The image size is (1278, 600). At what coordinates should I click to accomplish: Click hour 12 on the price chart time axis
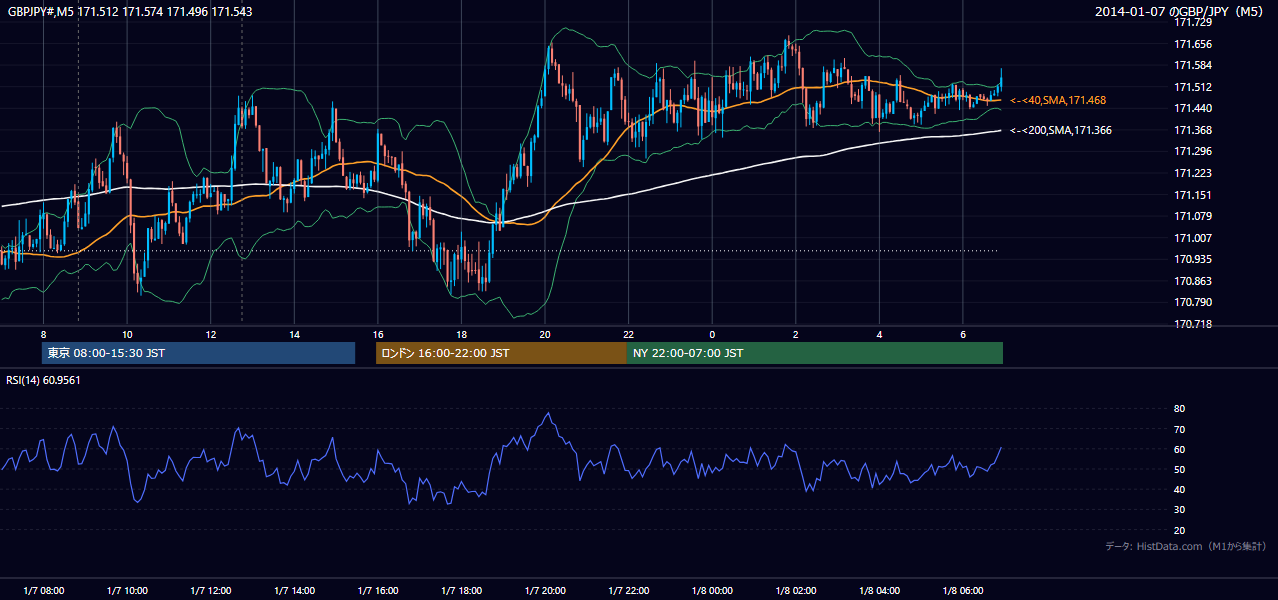click(211, 334)
